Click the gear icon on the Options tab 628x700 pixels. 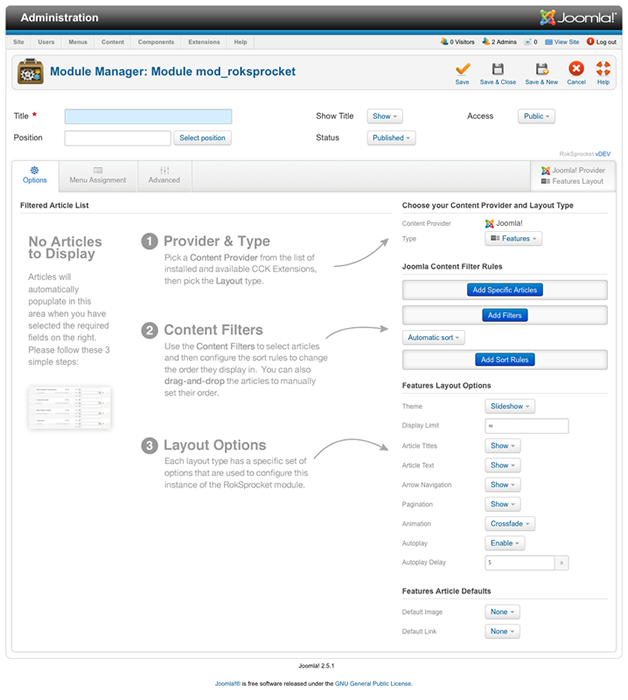pyautogui.click(x=34, y=170)
